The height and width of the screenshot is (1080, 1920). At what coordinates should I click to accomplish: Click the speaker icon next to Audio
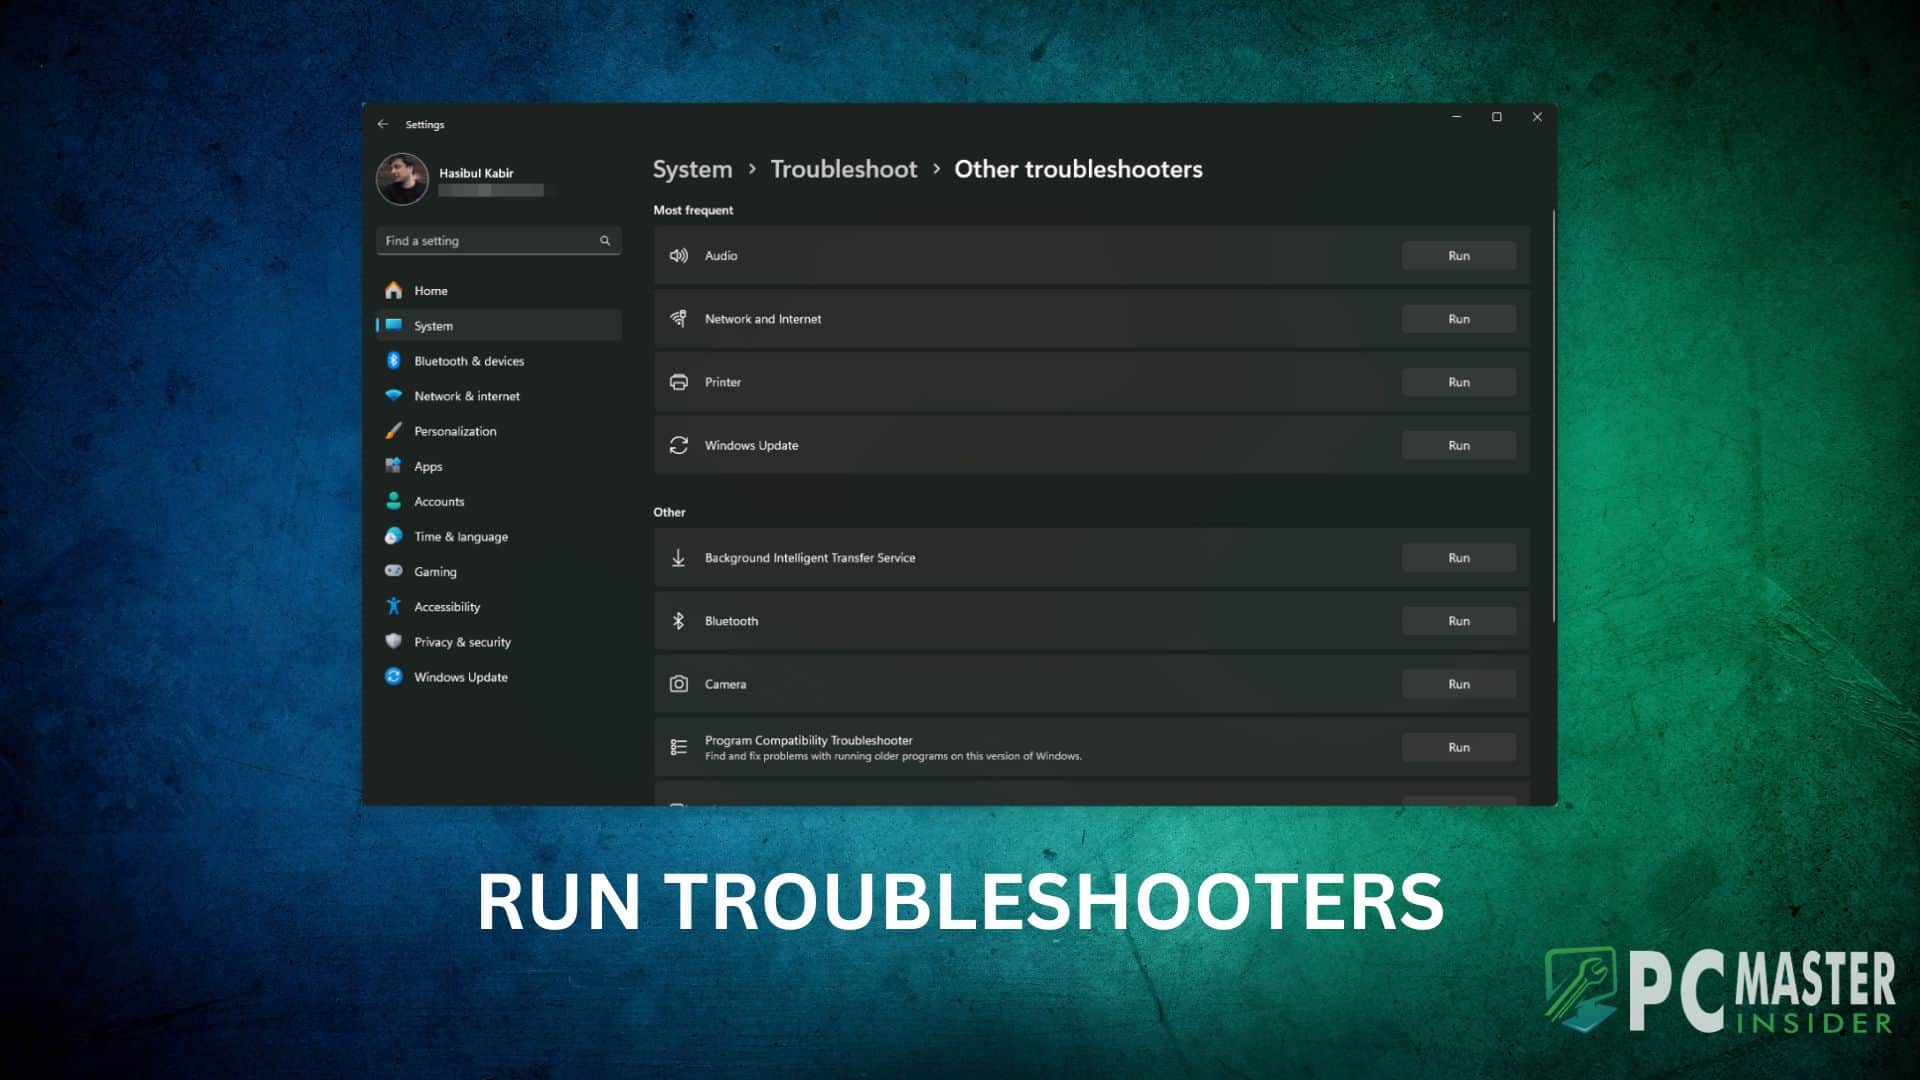click(679, 255)
